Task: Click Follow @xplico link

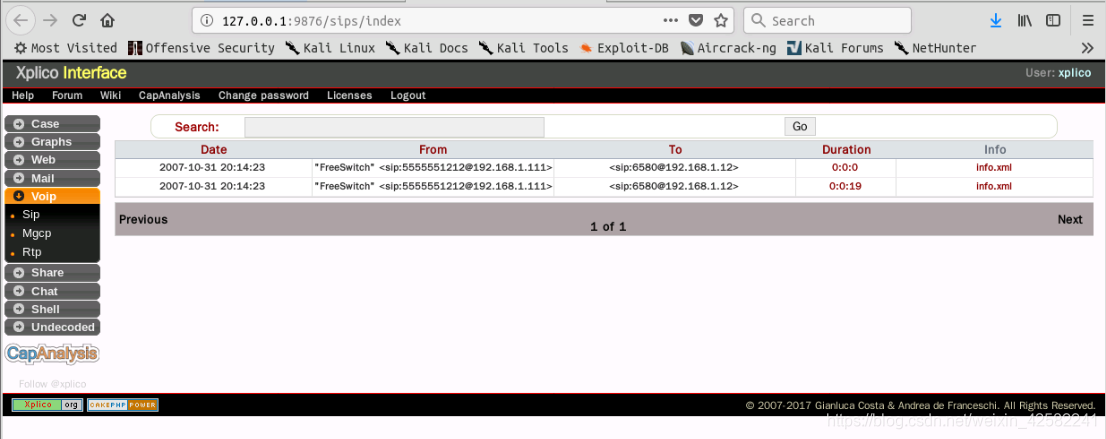Action: tap(52, 384)
